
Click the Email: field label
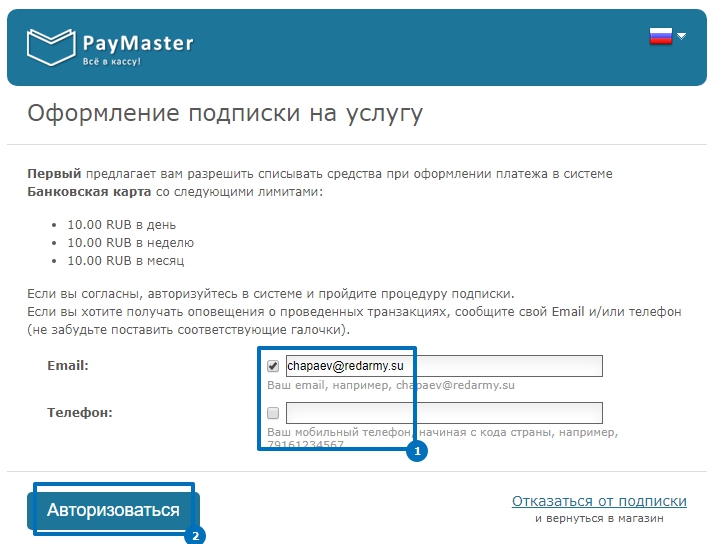pos(68,366)
